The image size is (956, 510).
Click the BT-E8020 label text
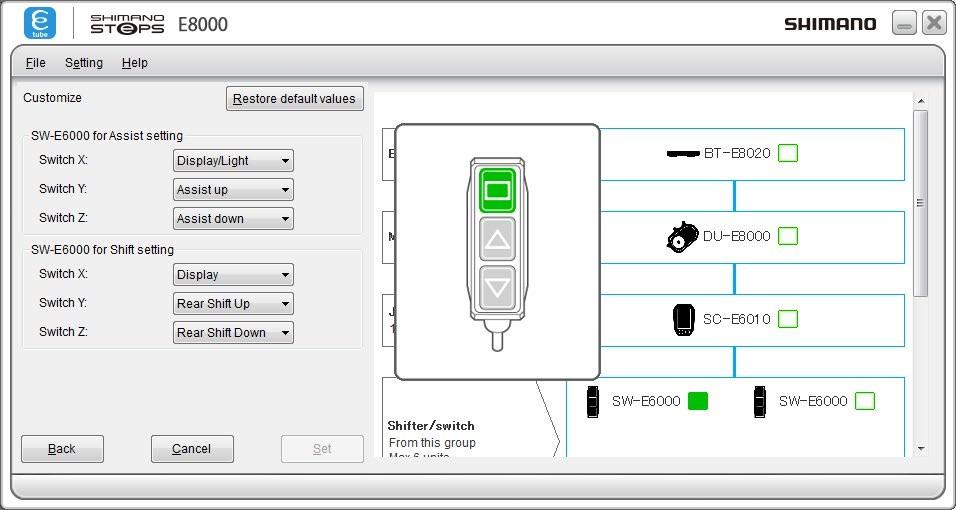737,153
